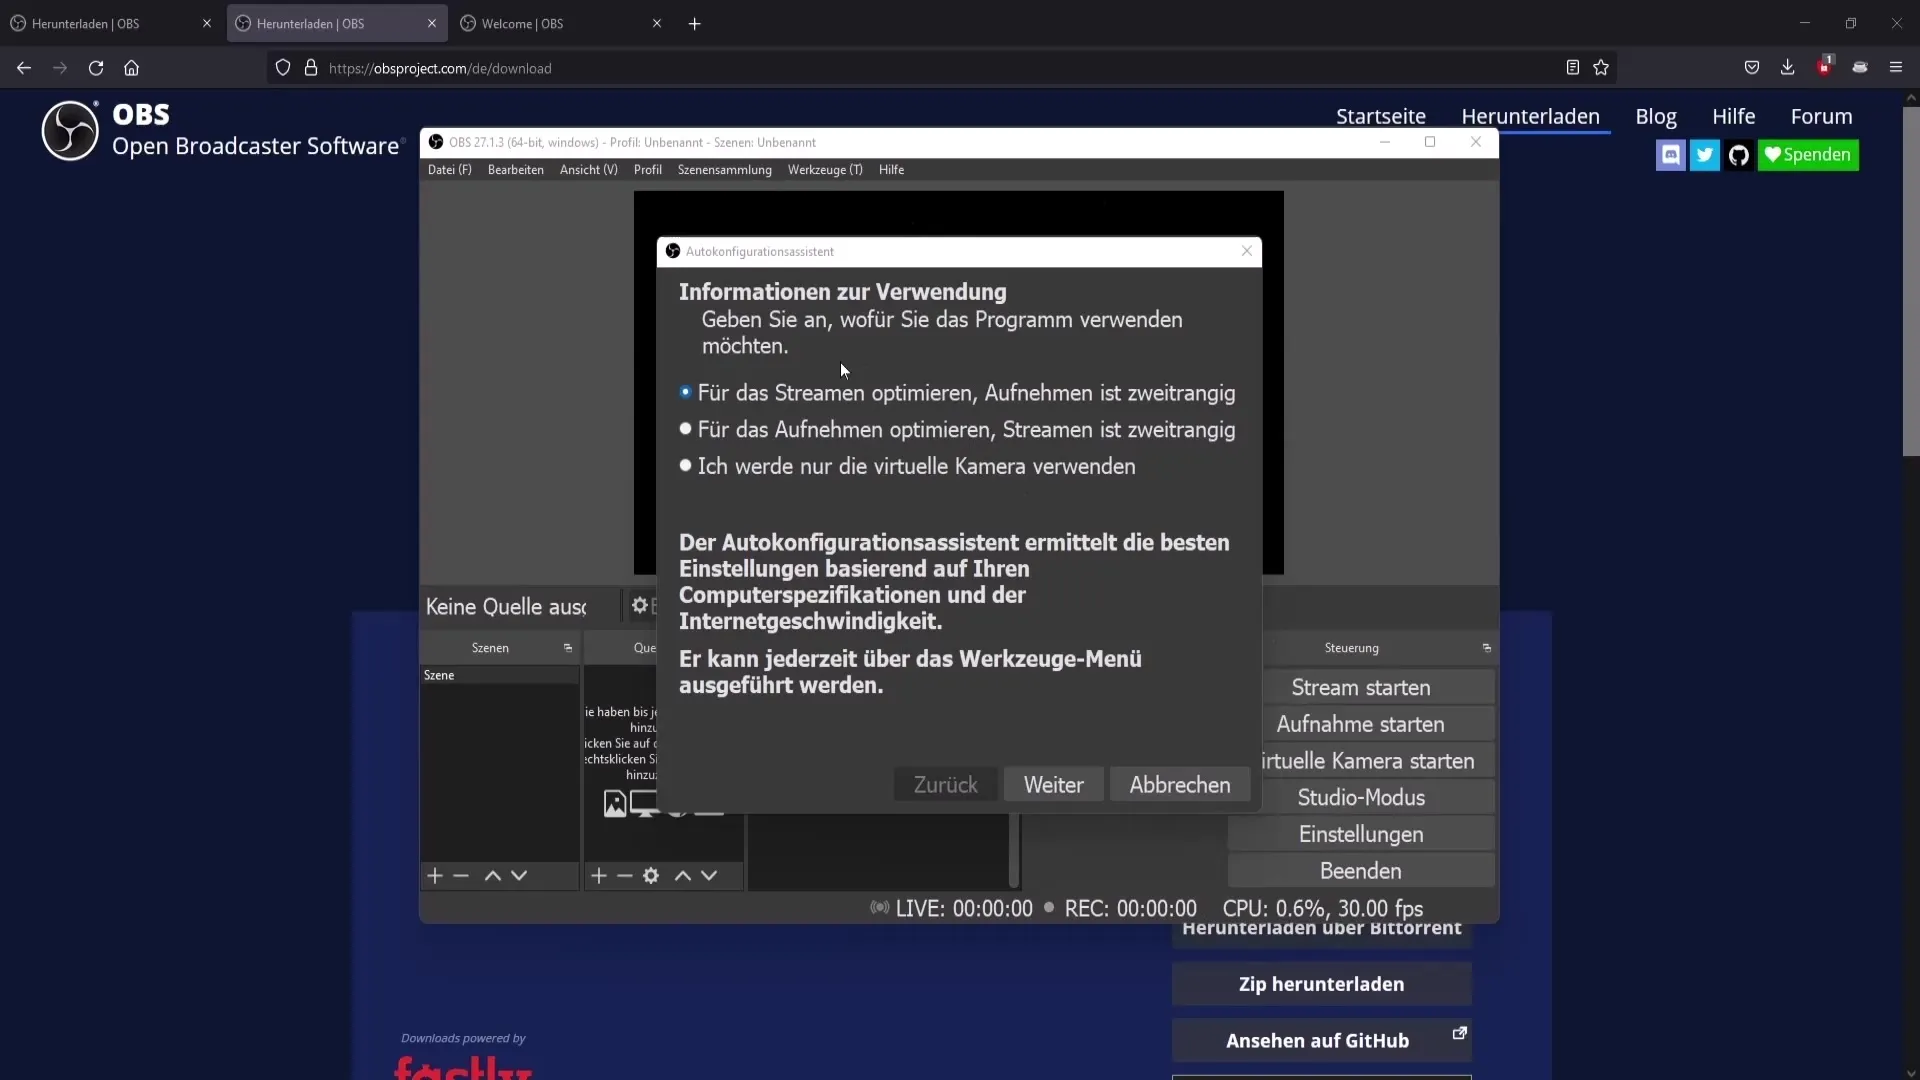Click the display capture monitor icon
This screenshot has height=1080, width=1920.
[644, 803]
